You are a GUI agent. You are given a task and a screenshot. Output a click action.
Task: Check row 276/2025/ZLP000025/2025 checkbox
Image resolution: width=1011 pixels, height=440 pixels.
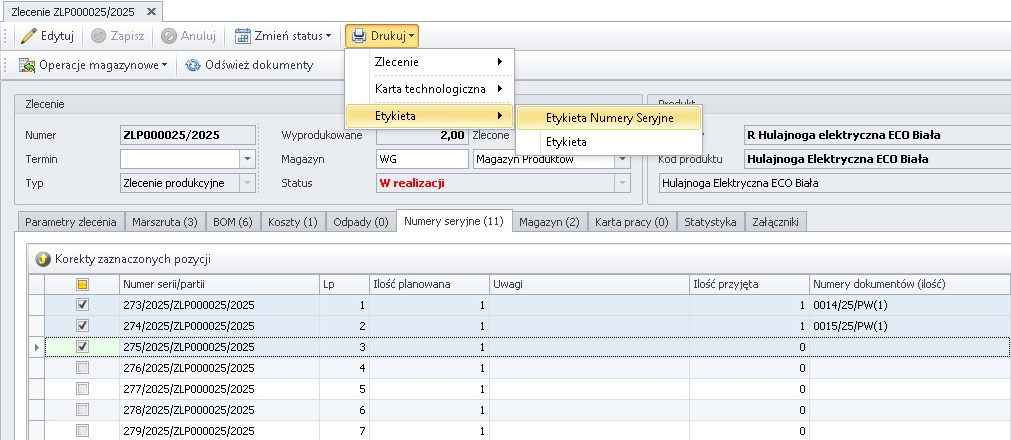pos(83,368)
